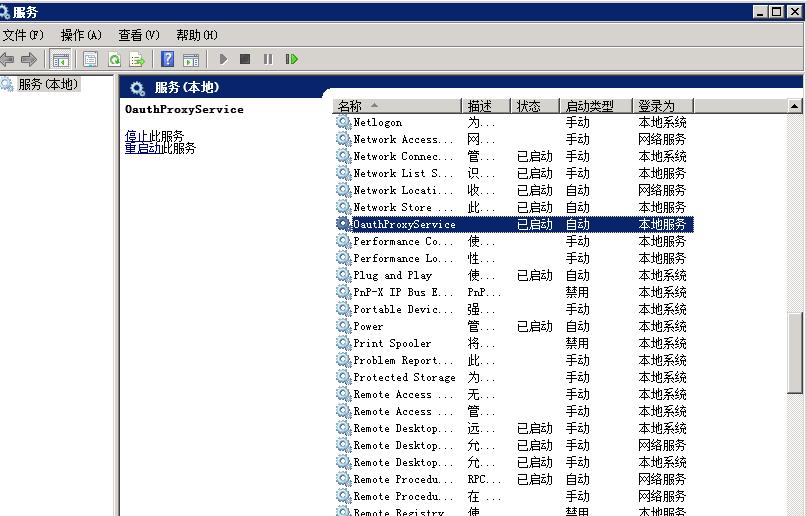Maximize the Services window
The width and height of the screenshot is (807, 516).
point(777,11)
